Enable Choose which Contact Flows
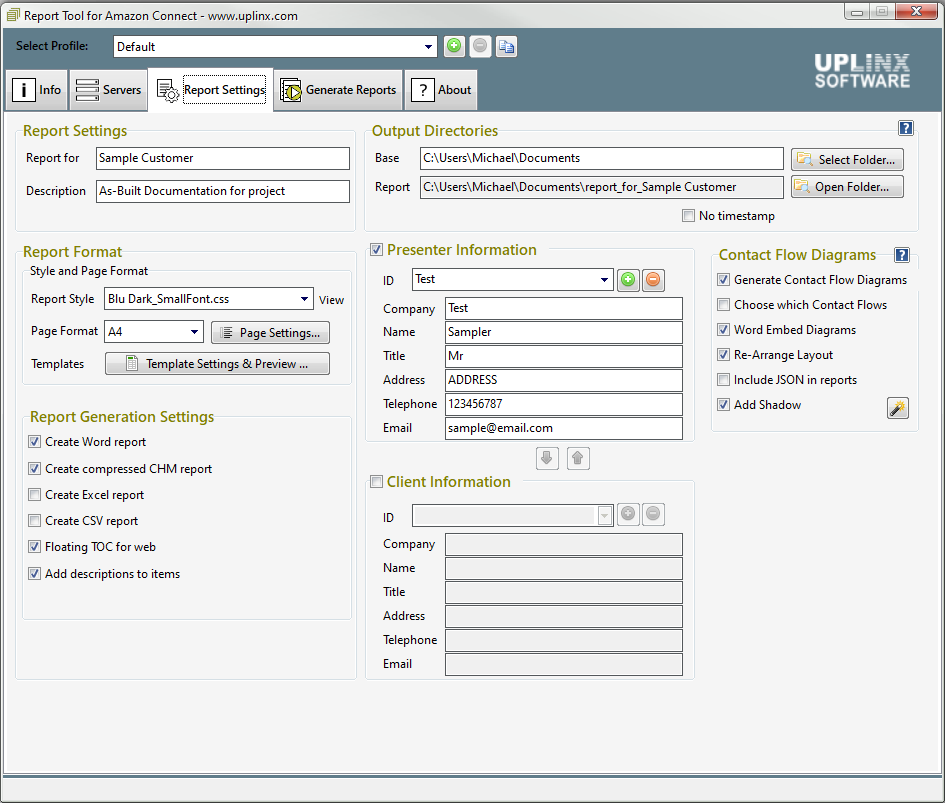Screen dimensions: 945x803 pos(723,305)
